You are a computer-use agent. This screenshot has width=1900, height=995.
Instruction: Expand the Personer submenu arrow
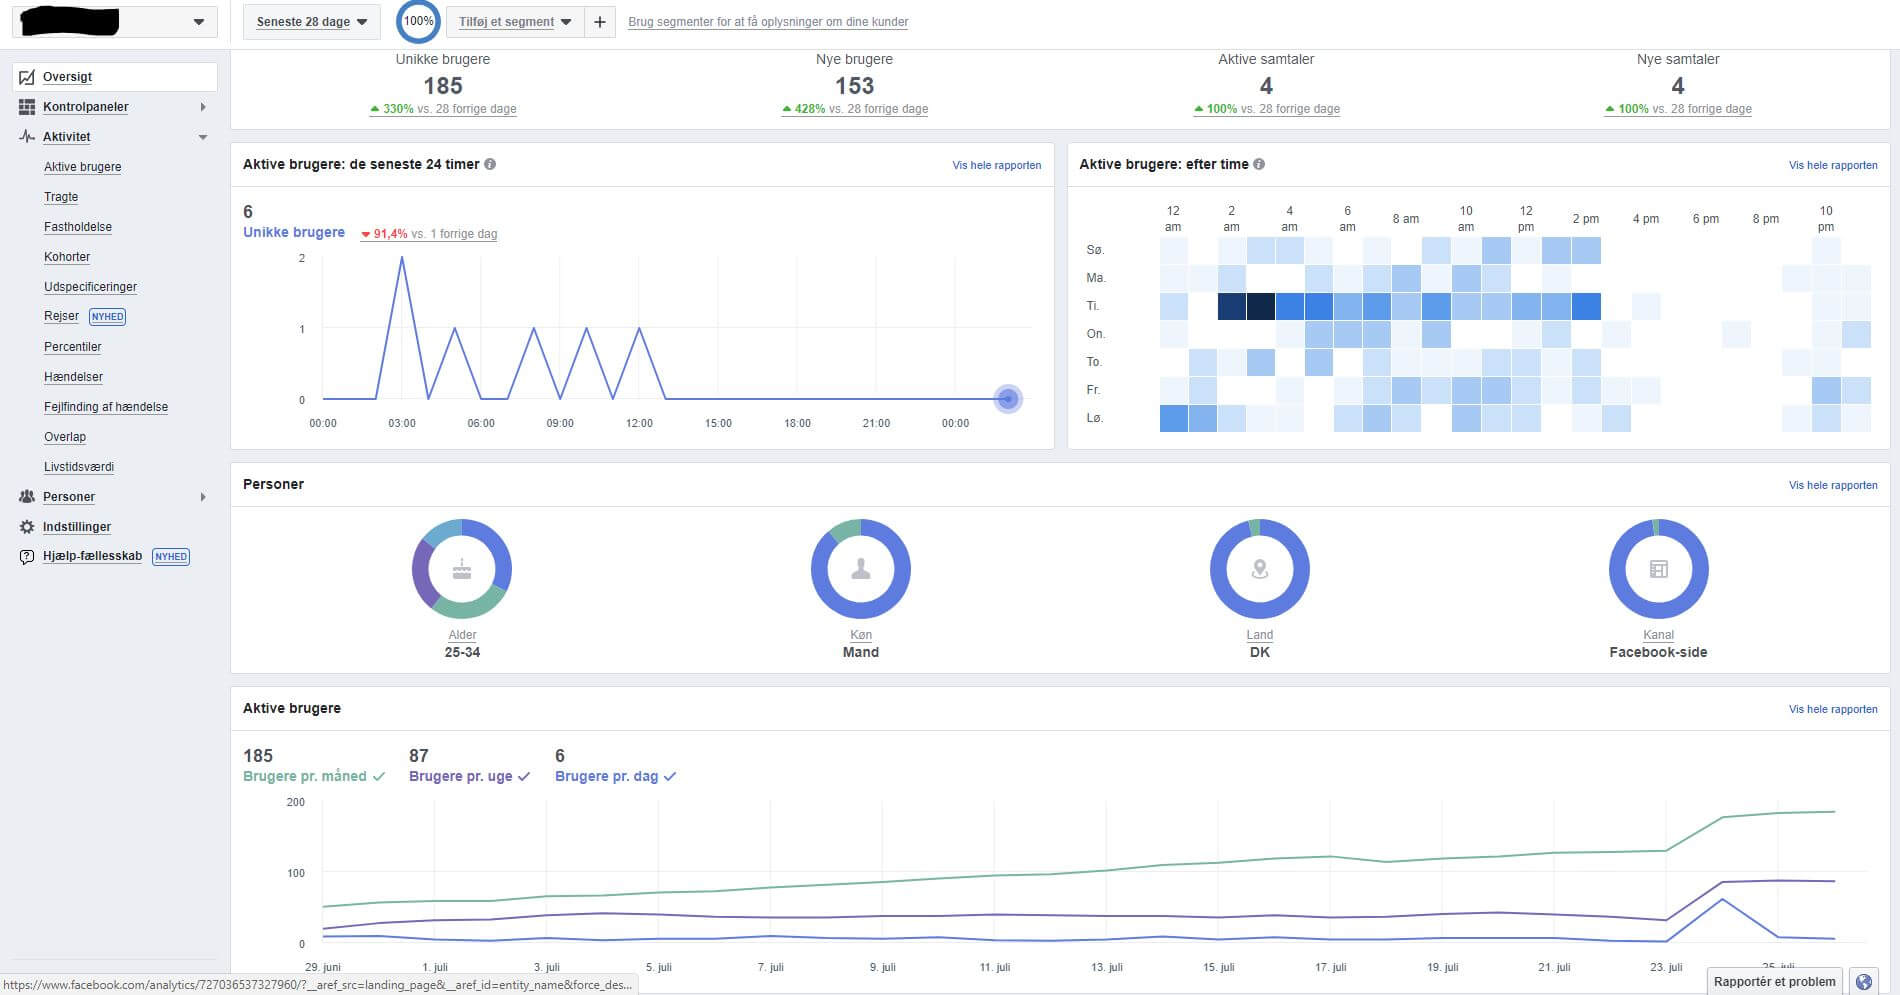point(203,497)
